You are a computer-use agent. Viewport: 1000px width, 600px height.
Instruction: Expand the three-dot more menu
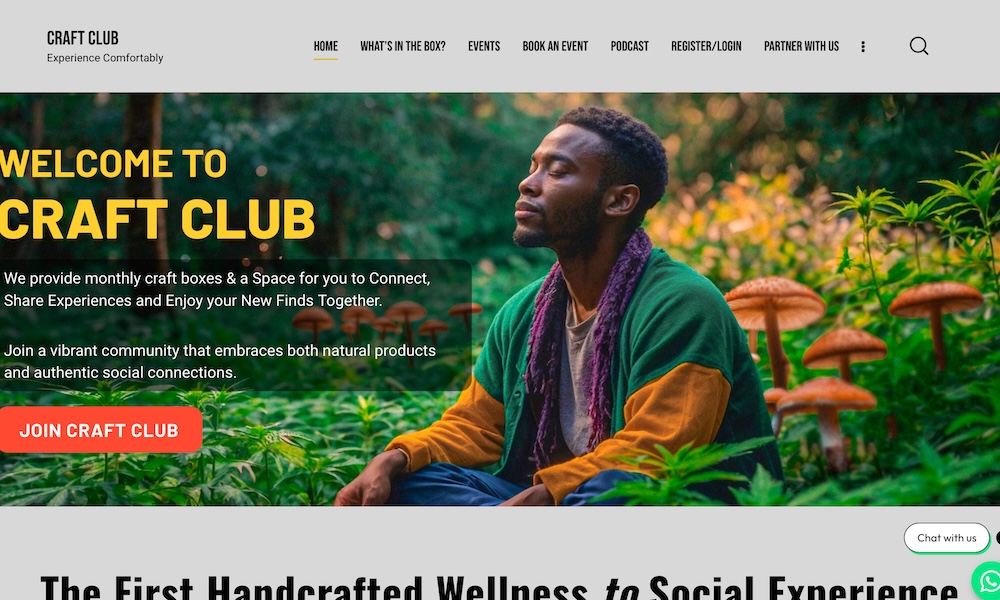tap(863, 47)
